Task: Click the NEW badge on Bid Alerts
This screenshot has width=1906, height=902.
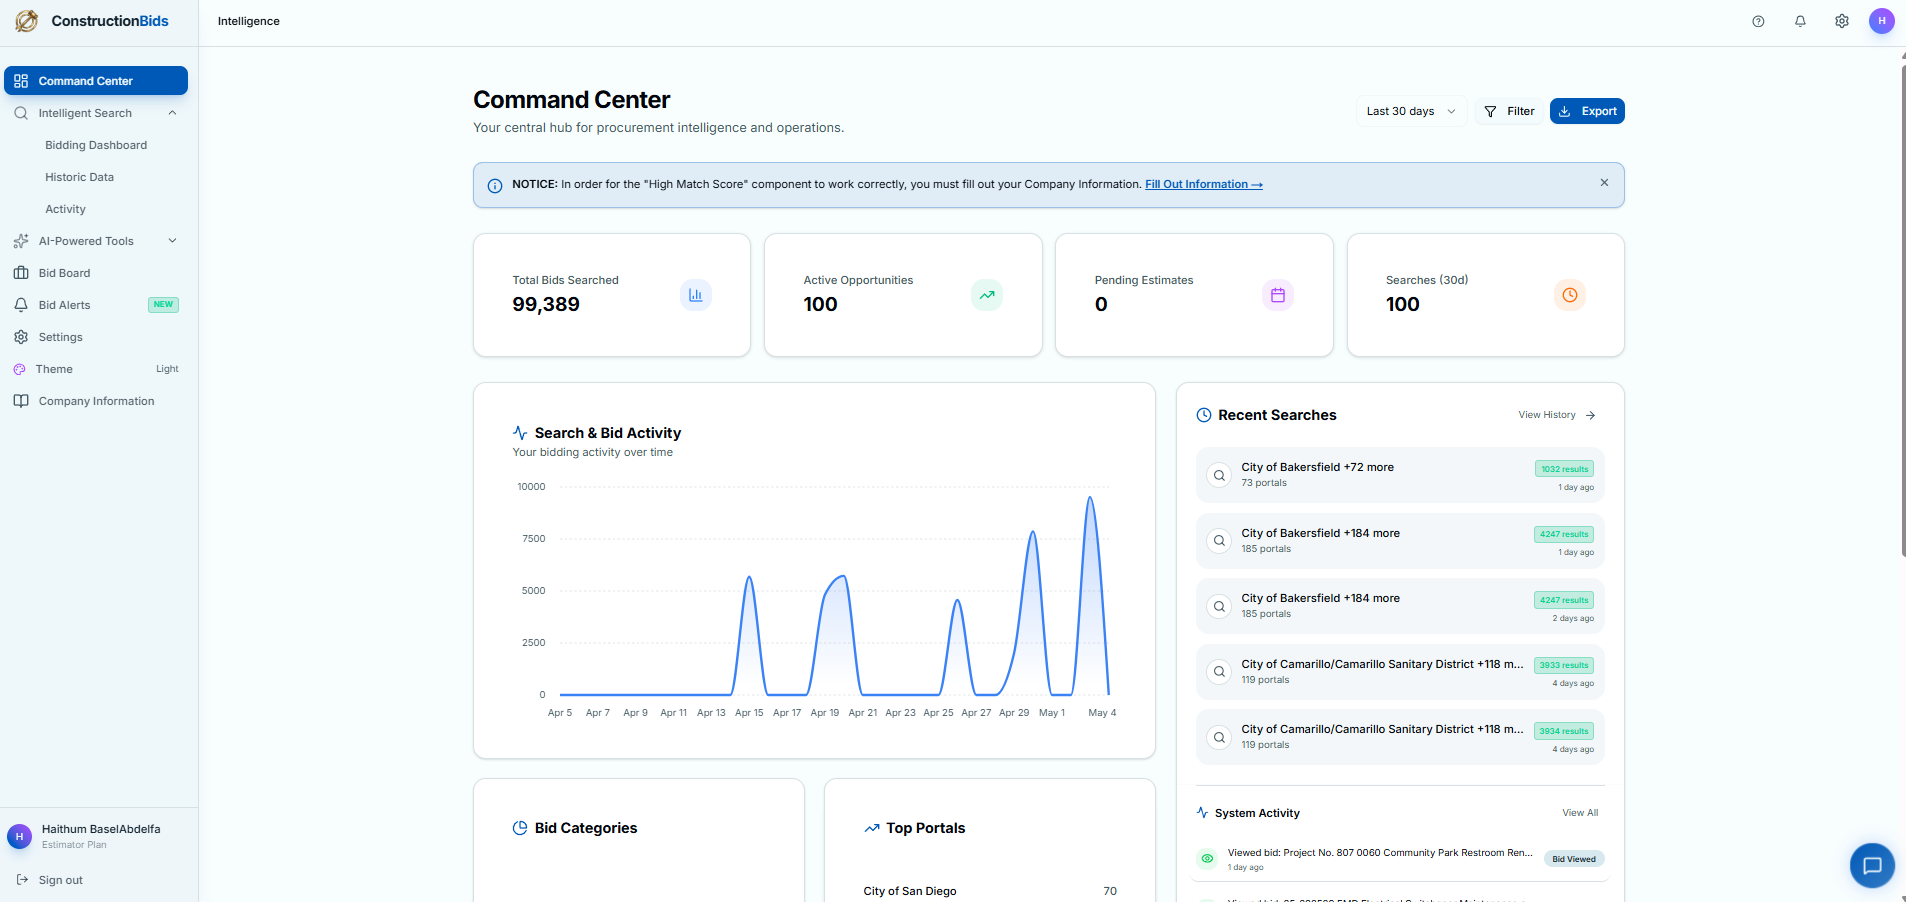Action: click(163, 305)
